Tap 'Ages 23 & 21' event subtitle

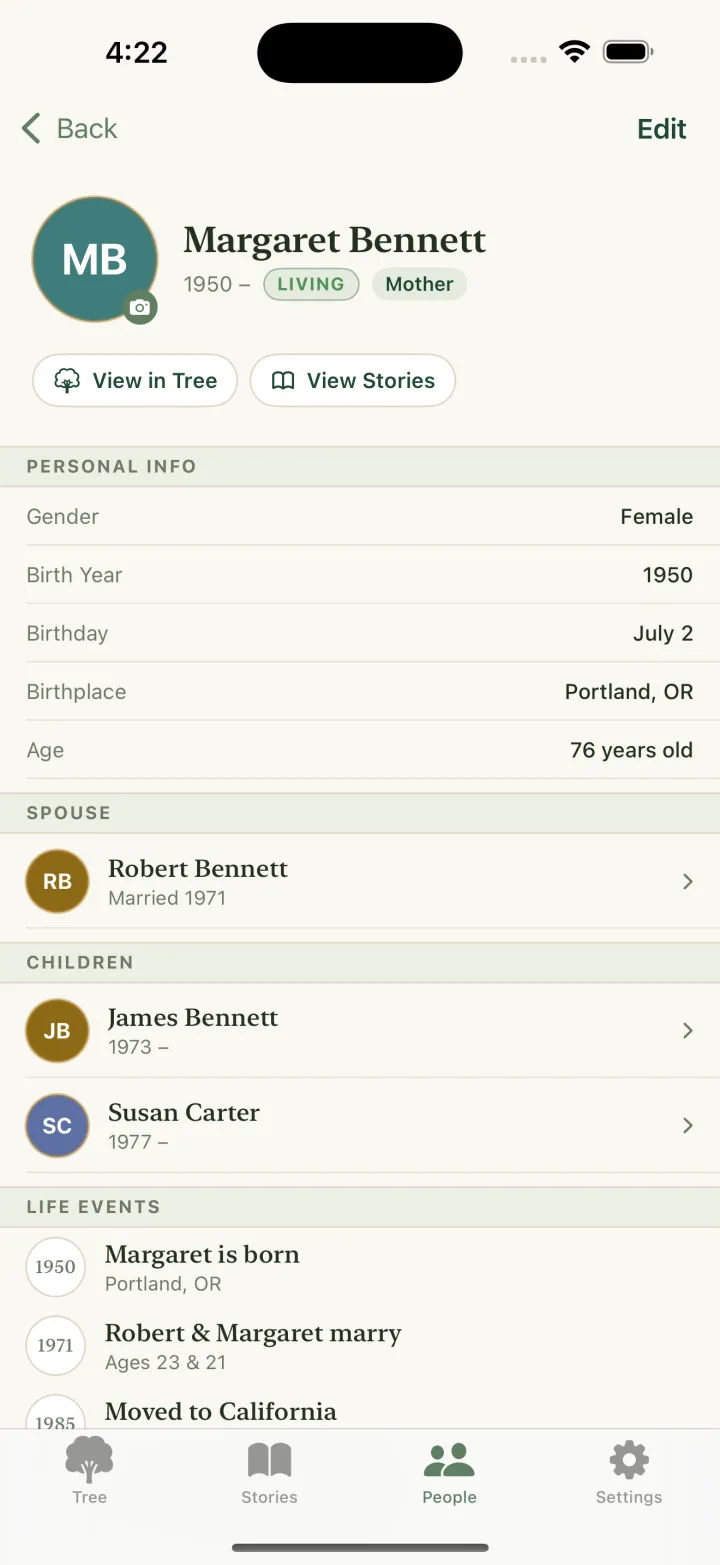pyautogui.click(x=165, y=1362)
